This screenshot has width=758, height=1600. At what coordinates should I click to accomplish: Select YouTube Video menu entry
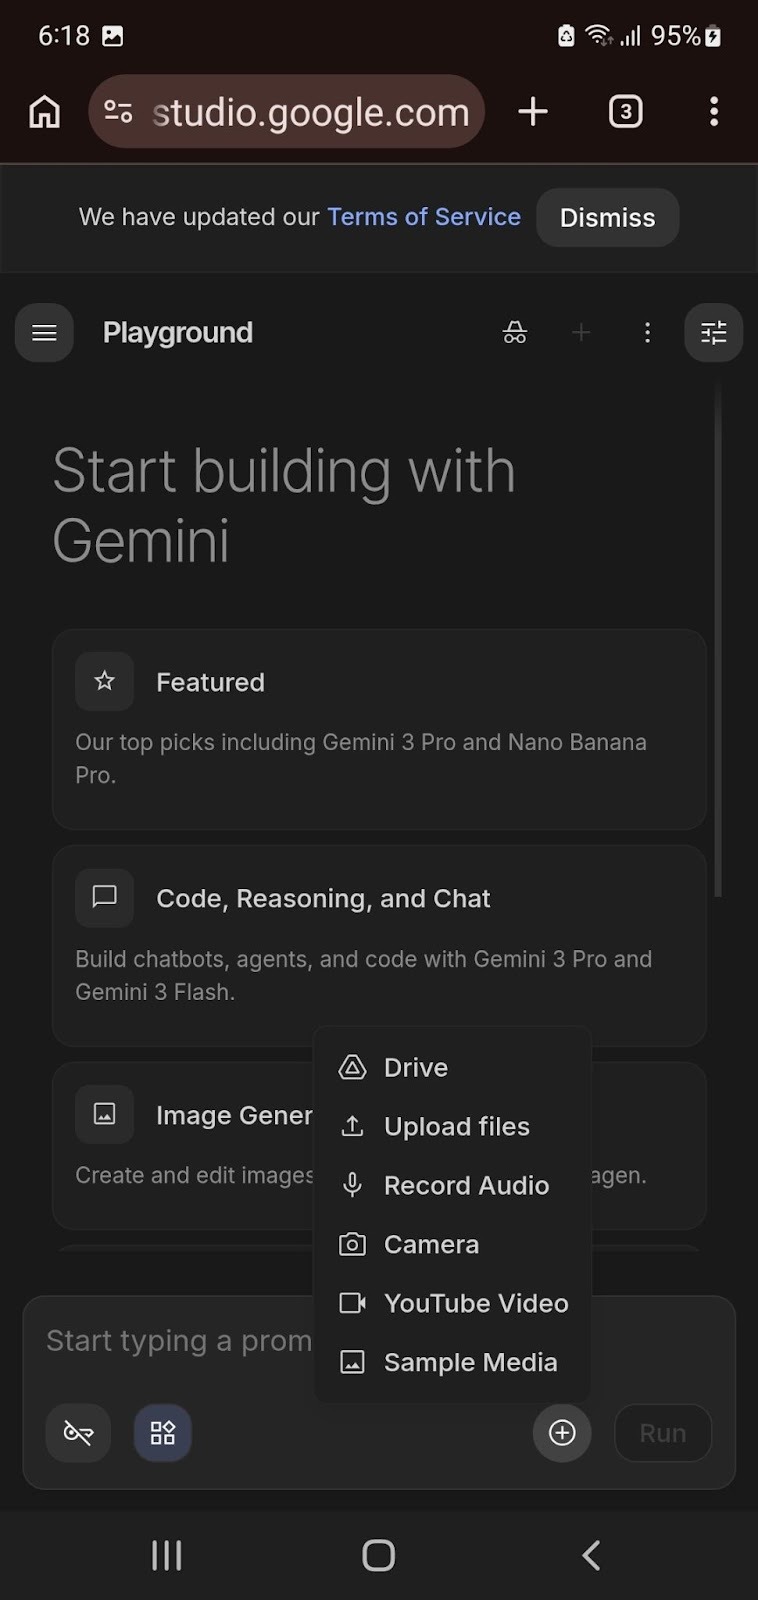(476, 1304)
